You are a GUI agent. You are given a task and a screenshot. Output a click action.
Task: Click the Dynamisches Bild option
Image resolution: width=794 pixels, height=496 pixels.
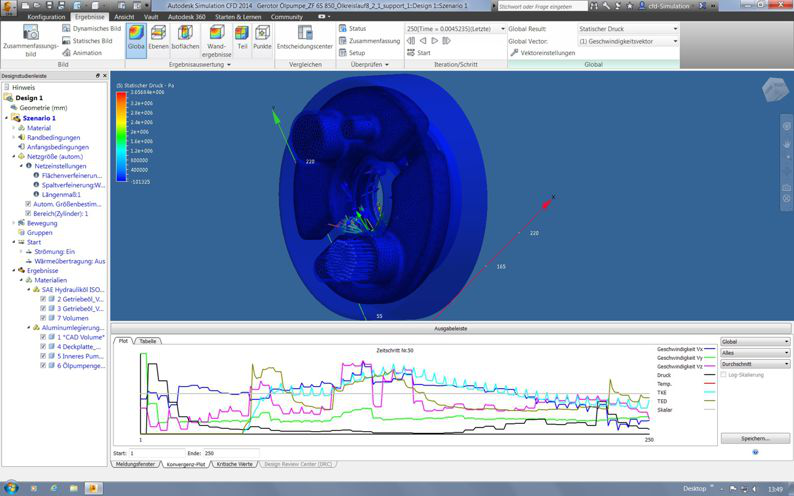tap(91, 28)
